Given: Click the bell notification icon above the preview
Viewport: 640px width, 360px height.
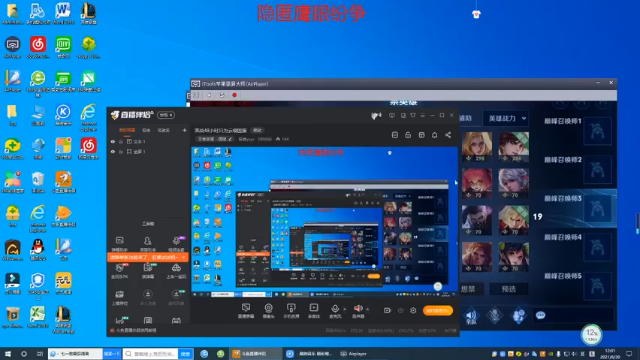Looking at the screenshot, I should point(434,135).
